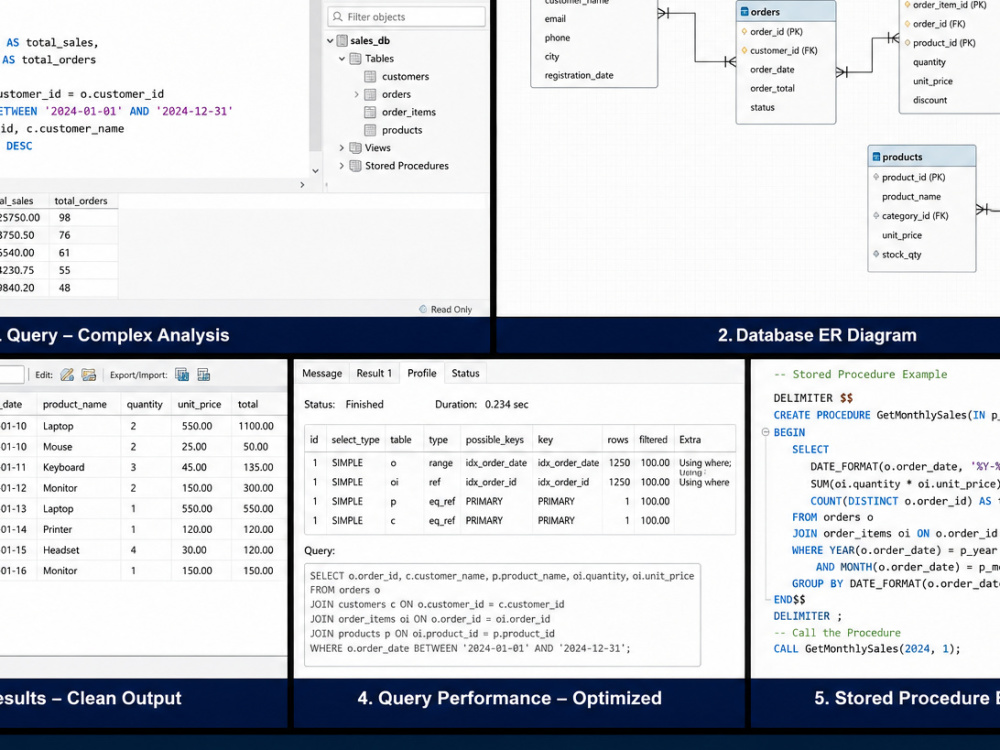The image size is (1000, 750).
Task: Click the product_name column header
Action: click(x=75, y=404)
